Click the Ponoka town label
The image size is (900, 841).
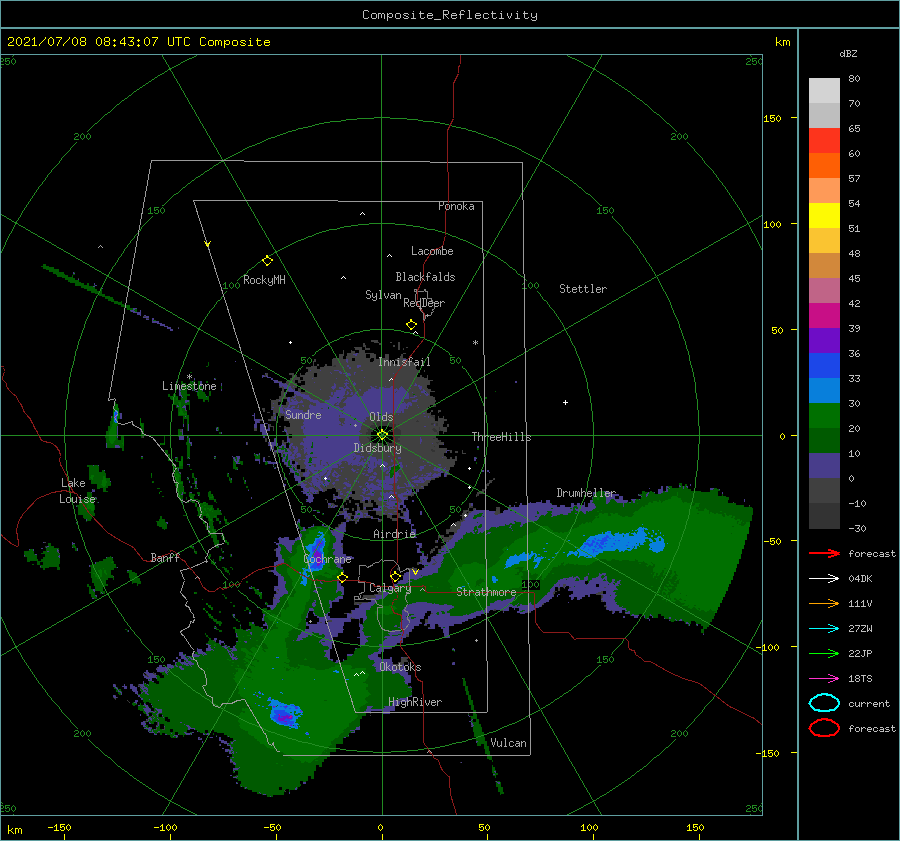(x=456, y=206)
